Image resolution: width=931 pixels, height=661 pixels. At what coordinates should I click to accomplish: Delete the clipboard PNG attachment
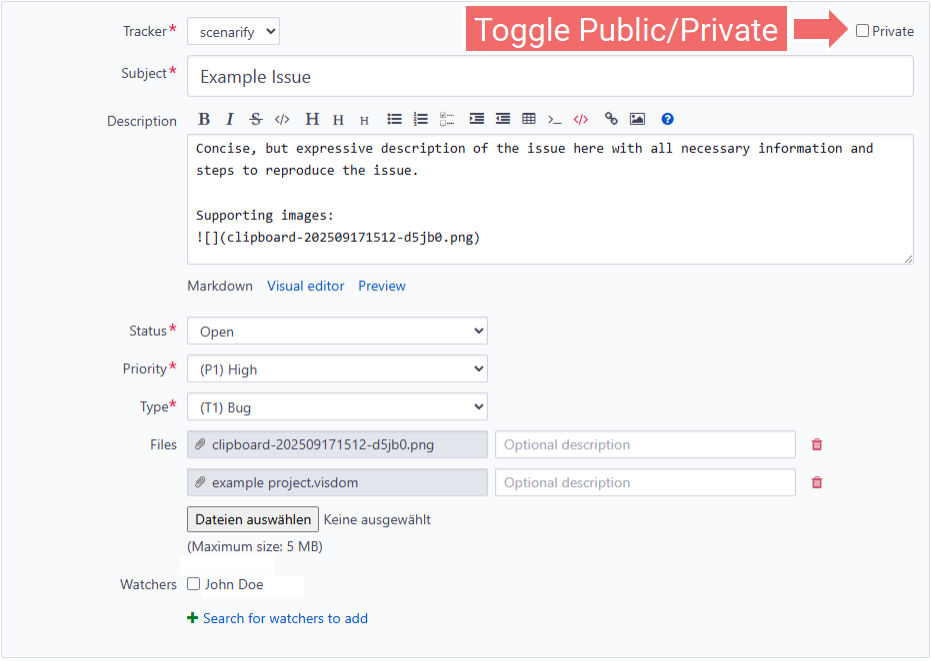[x=817, y=445]
